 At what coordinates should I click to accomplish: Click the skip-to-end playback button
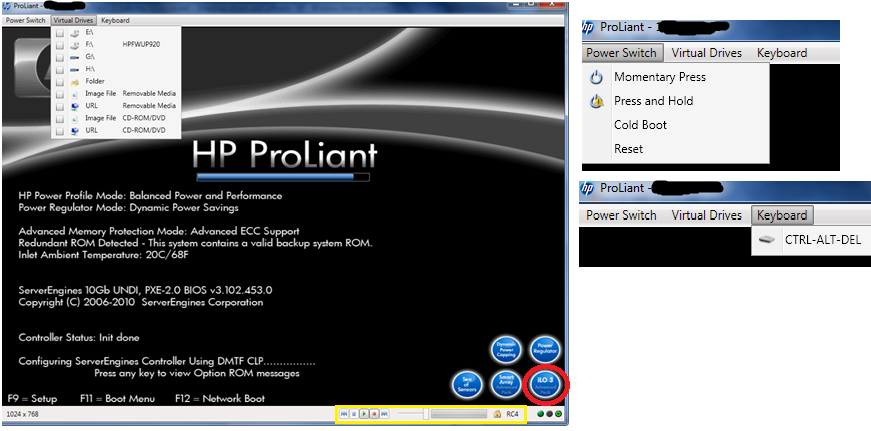tap(384, 414)
